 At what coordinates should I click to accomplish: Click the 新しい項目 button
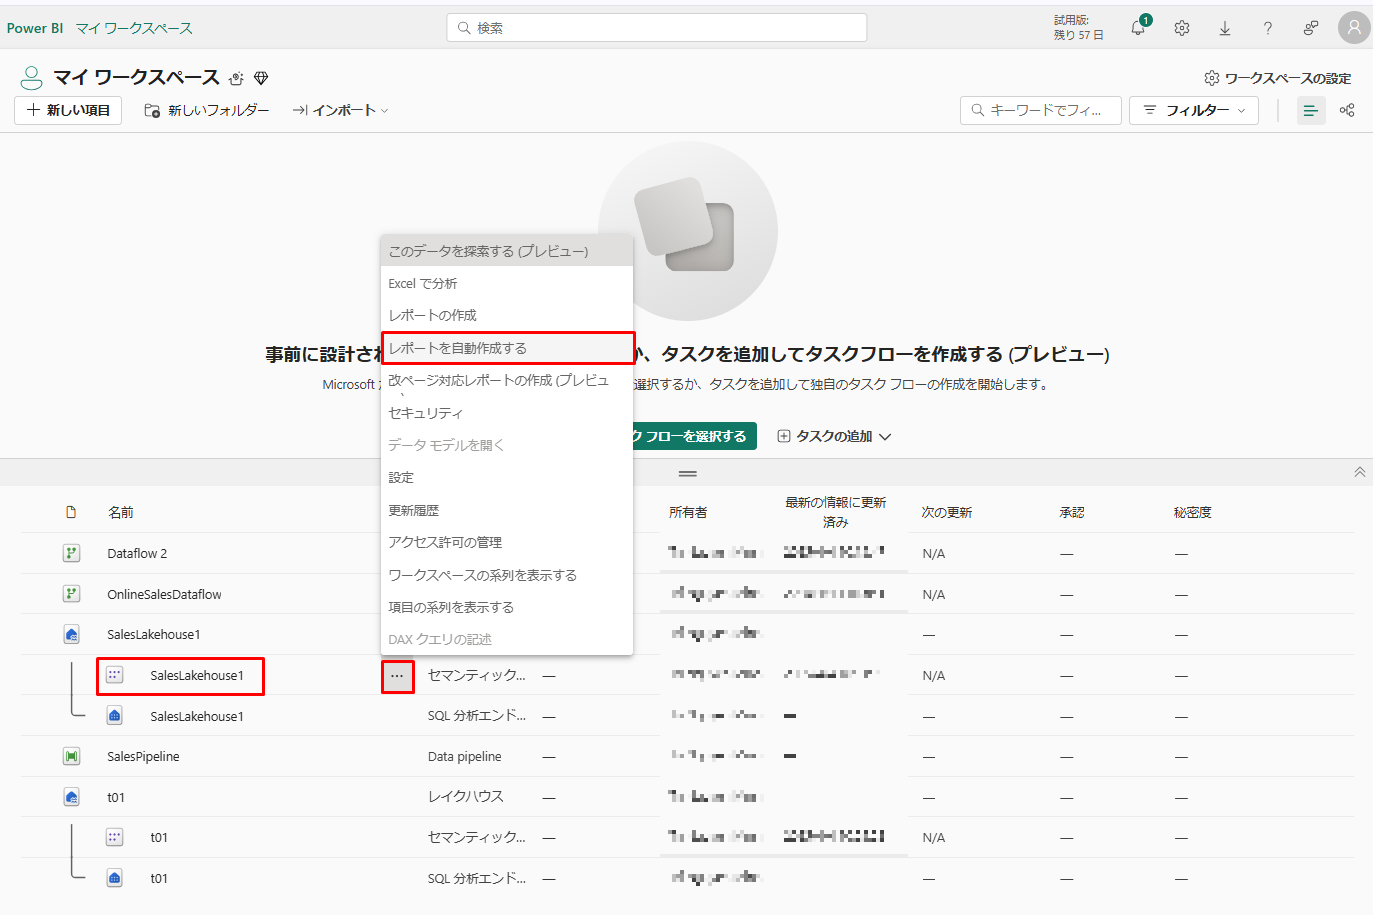[x=68, y=110]
